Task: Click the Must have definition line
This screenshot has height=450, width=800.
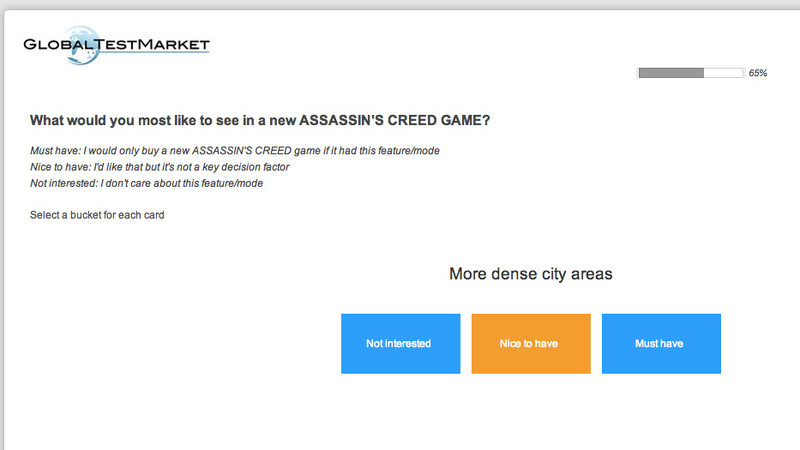Action: click(x=235, y=151)
